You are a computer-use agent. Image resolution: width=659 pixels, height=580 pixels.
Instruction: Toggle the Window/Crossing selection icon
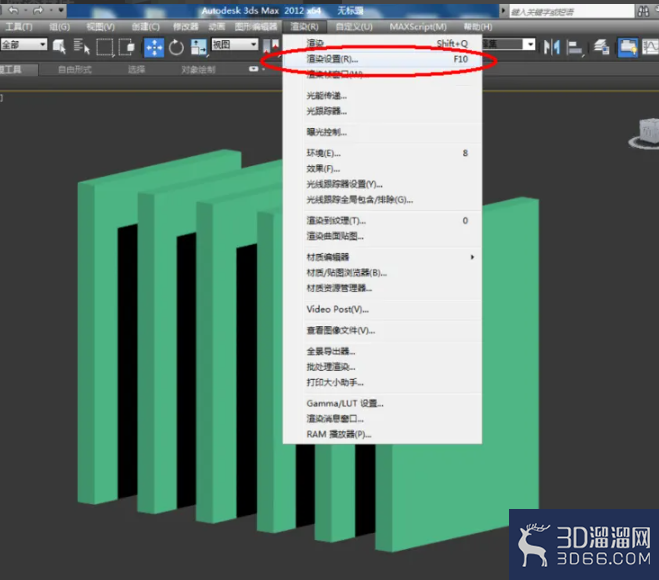point(126,47)
